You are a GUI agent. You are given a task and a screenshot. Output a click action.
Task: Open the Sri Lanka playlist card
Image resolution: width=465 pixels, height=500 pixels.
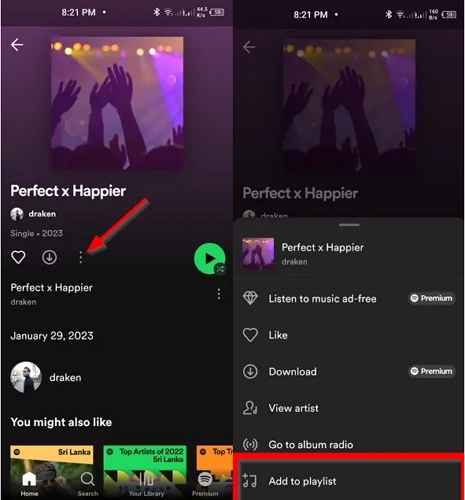pos(52,472)
